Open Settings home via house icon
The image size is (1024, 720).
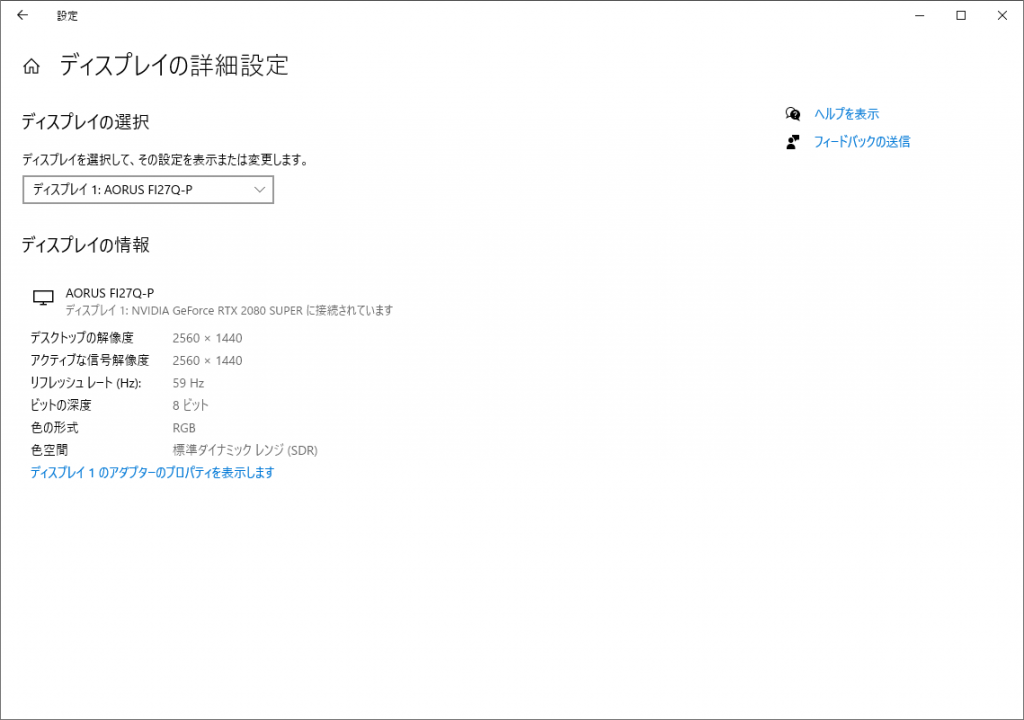tap(31, 66)
